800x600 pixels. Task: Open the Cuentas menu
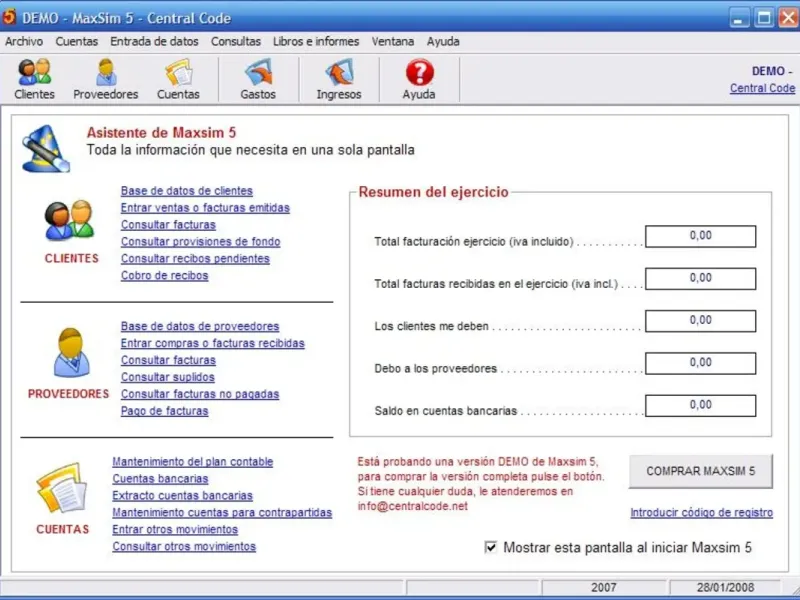[77, 41]
